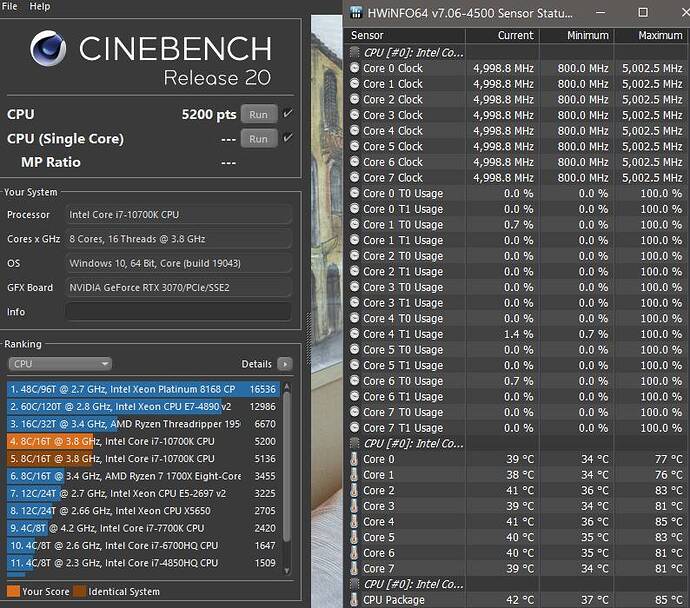
Task: Select the Core 5 T1 Usage row
Action: [x=517, y=365]
